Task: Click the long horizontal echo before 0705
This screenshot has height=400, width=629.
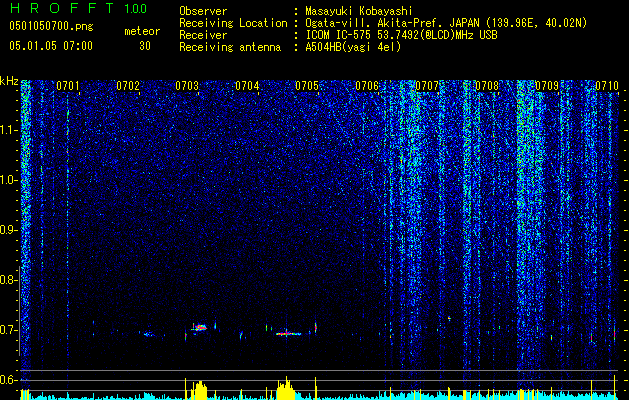Action: (x=288, y=333)
